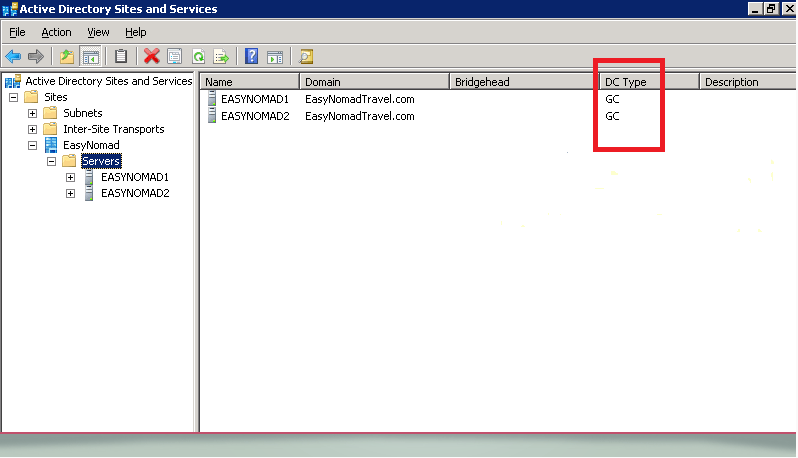Close the Sites and Services window
The width and height of the screenshot is (798, 458).
point(789,9)
